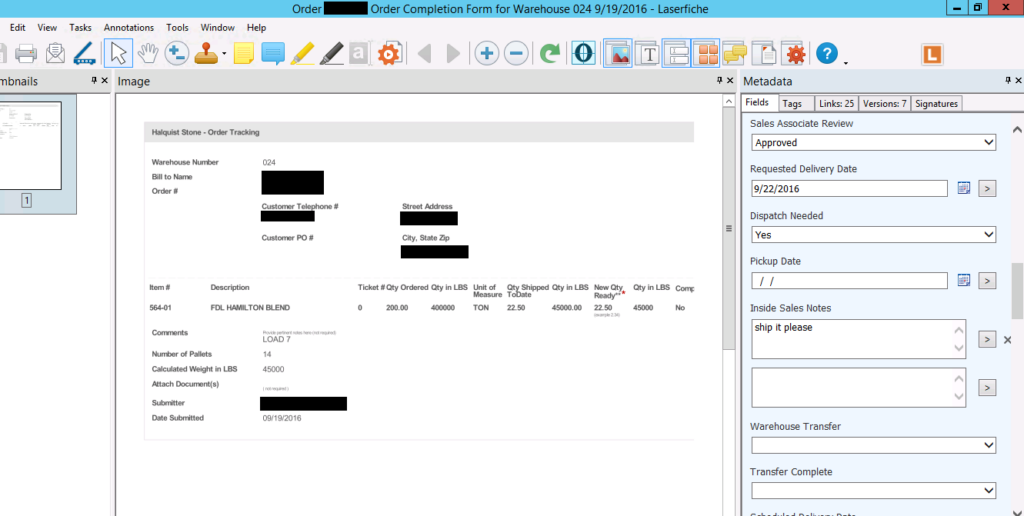Open the Annotations menu
The width and height of the screenshot is (1024, 516).
(129, 27)
